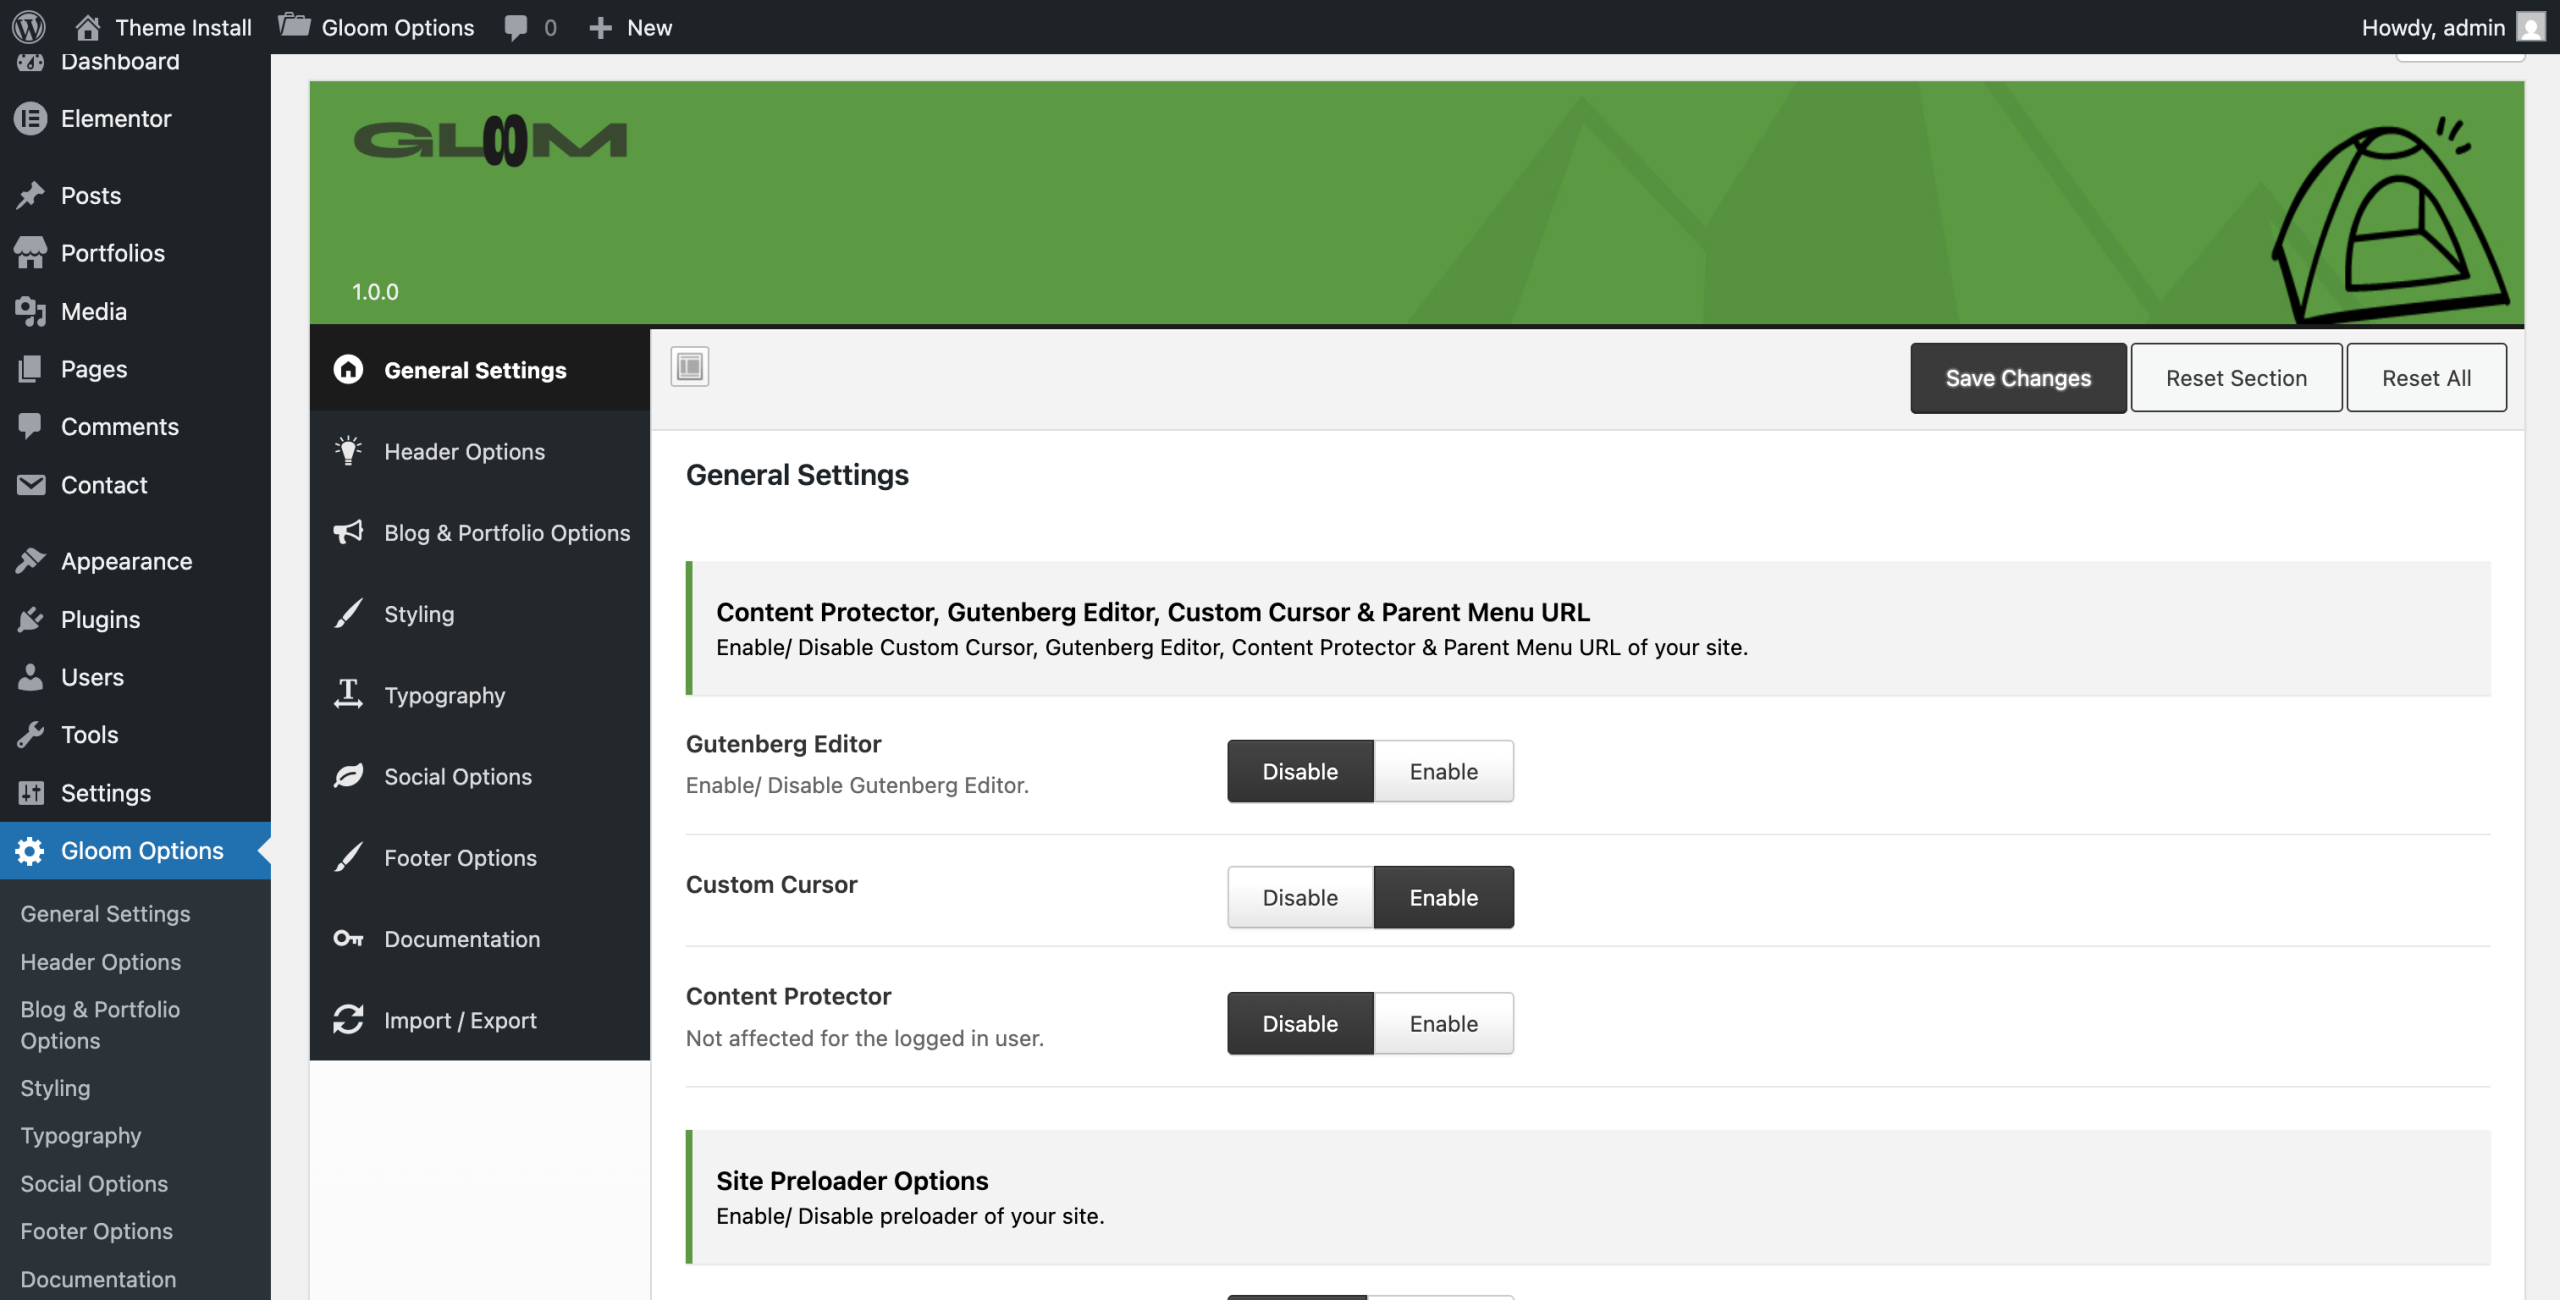Click the Header Options lightbulb icon

348,451
